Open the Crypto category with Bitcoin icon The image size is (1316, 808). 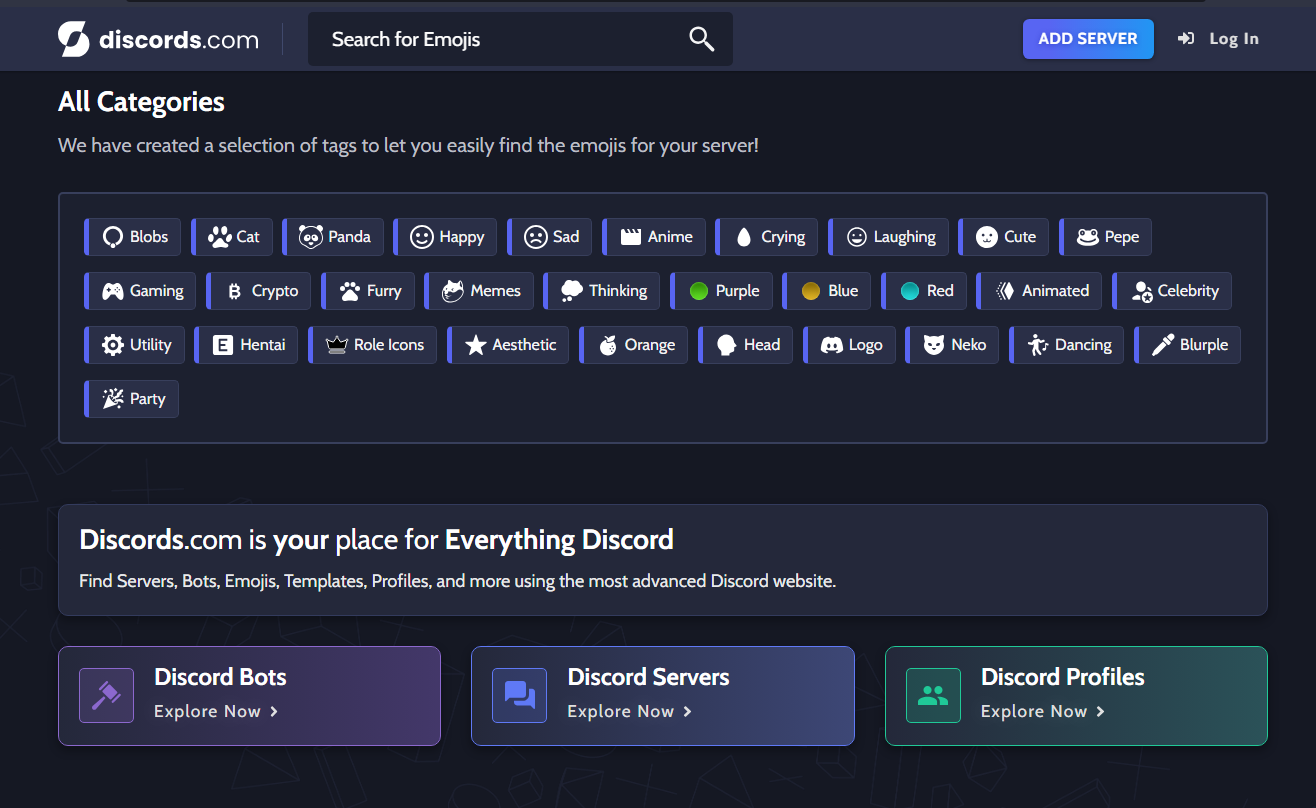pyautogui.click(x=258, y=291)
